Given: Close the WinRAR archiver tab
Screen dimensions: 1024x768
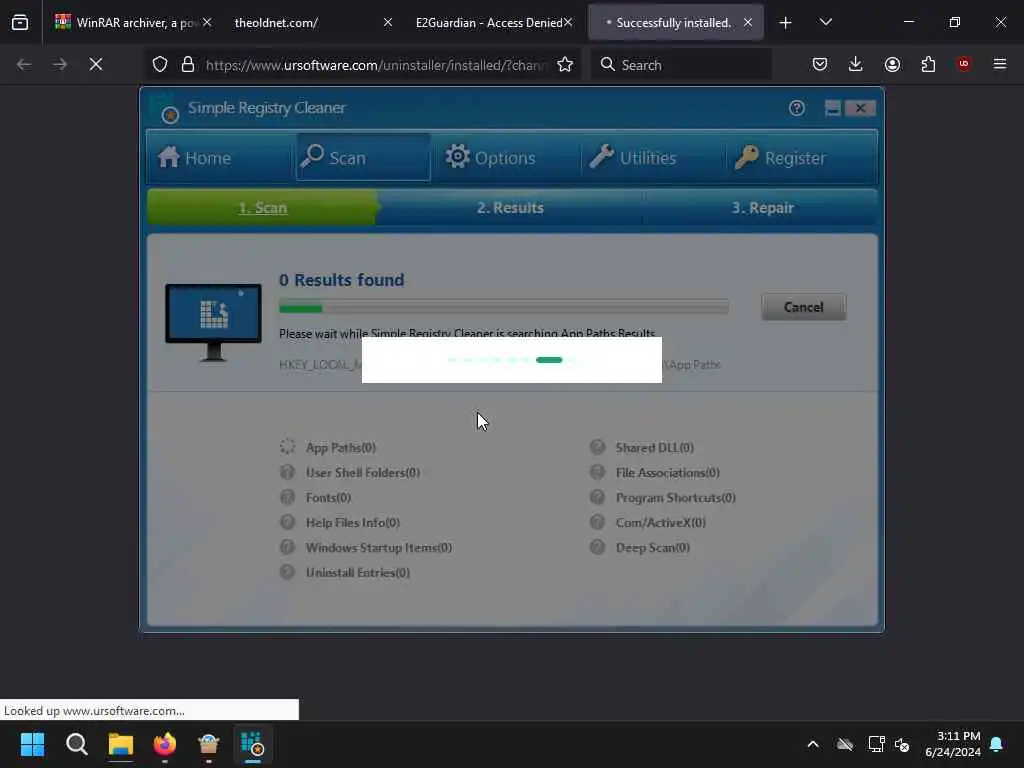Looking at the screenshot, I should (207, 22).
